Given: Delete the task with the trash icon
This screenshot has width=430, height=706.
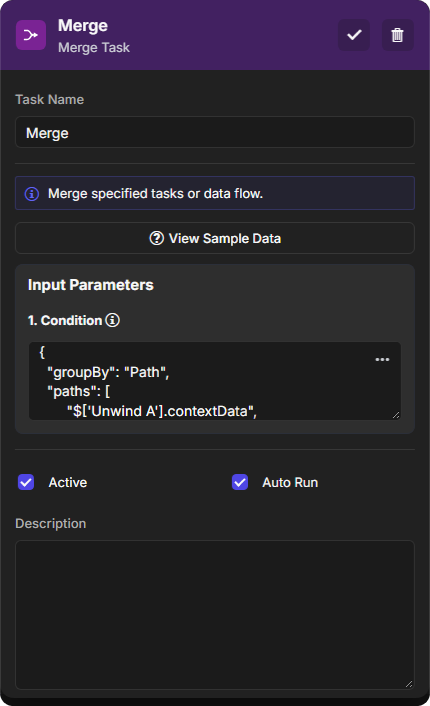Looking at the screenshot, I should coord(397,35).
